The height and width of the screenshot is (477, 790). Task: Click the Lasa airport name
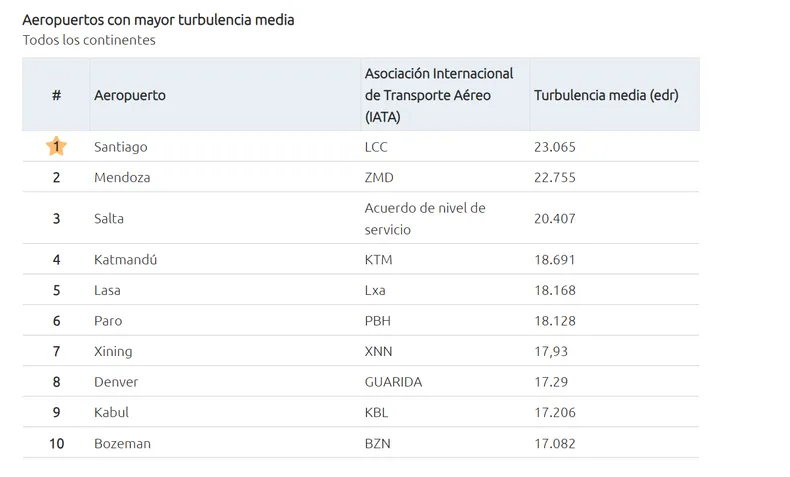click(107, 291)
